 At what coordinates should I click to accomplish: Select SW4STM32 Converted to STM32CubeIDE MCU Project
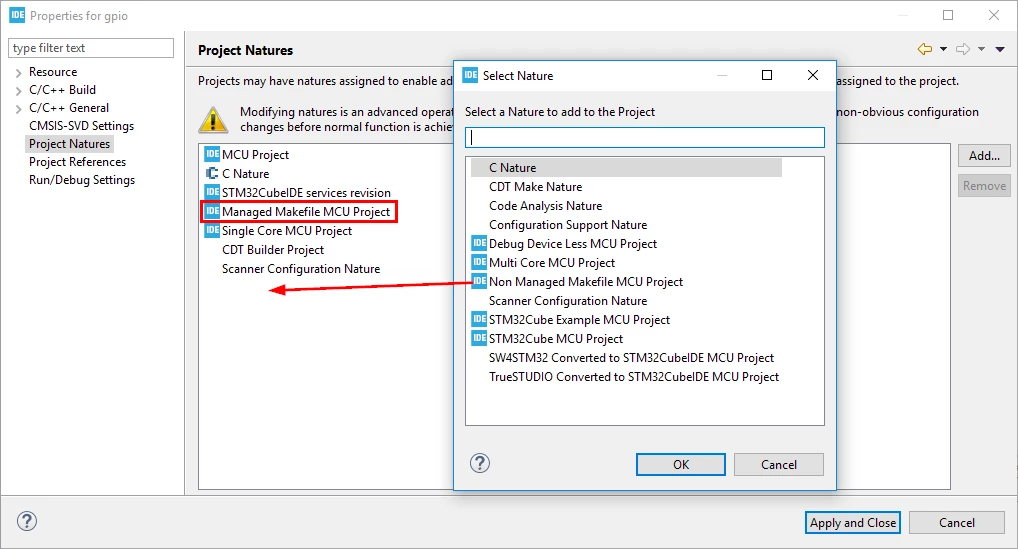(x=631, y=358)
